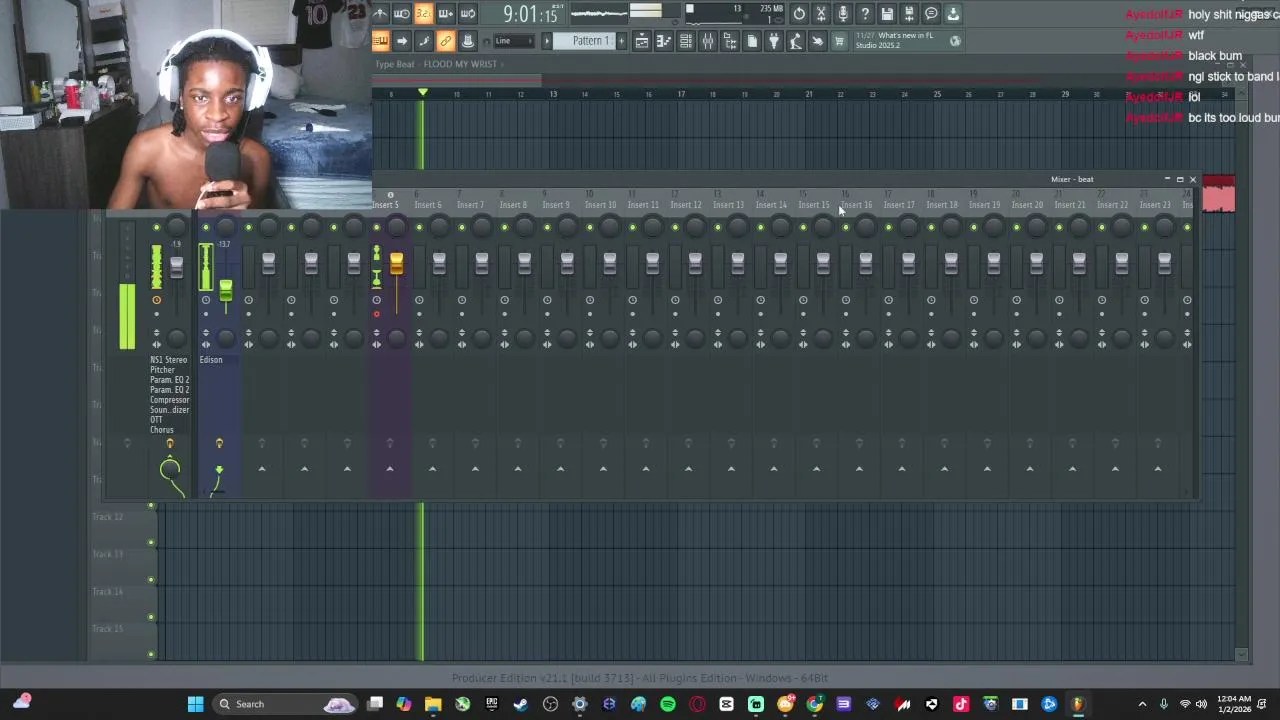The height and width of the screenshot is (720, 1280).
Task: Open the plugin picker plug icon
Action: (774, 41)
